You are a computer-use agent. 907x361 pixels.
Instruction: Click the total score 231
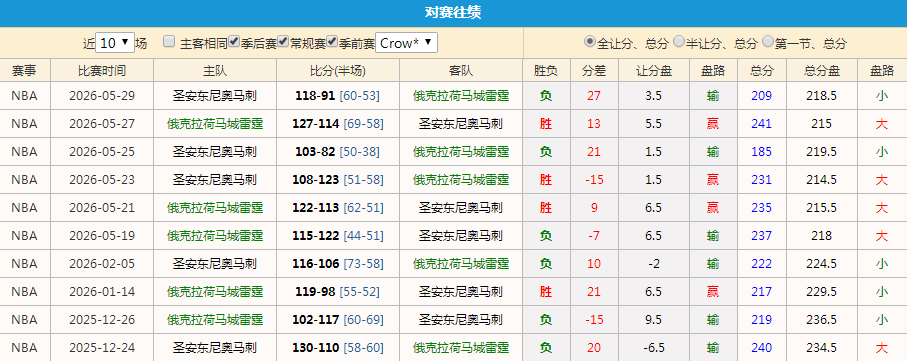pyautogui.click(x=762, y=180)
